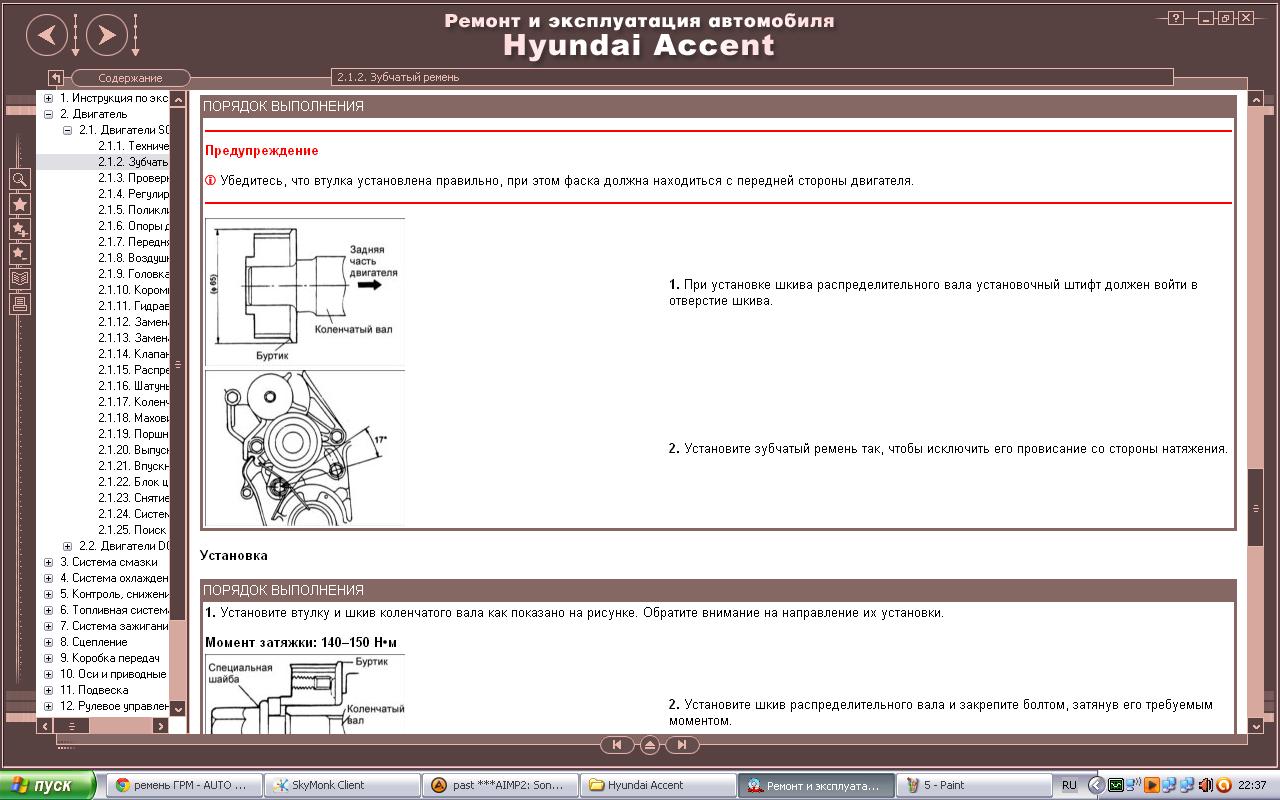Go forward with the right arrow button

point(107,37)
